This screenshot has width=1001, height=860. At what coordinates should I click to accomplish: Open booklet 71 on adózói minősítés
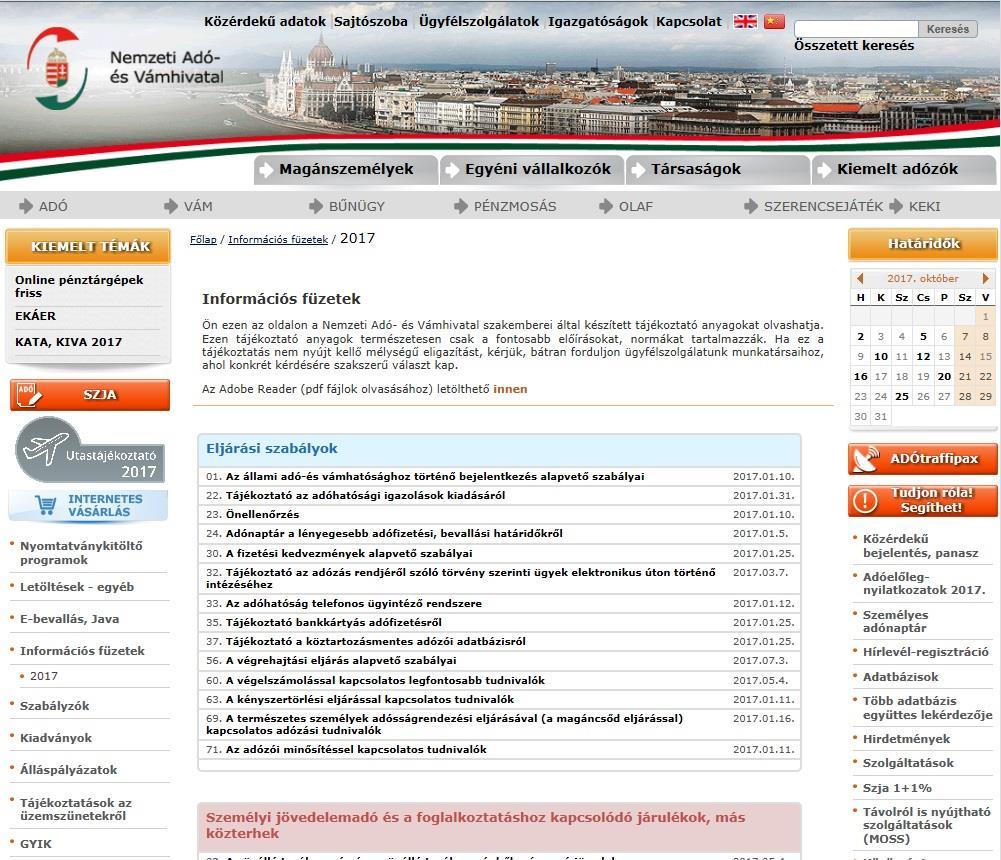click(356, 750)
